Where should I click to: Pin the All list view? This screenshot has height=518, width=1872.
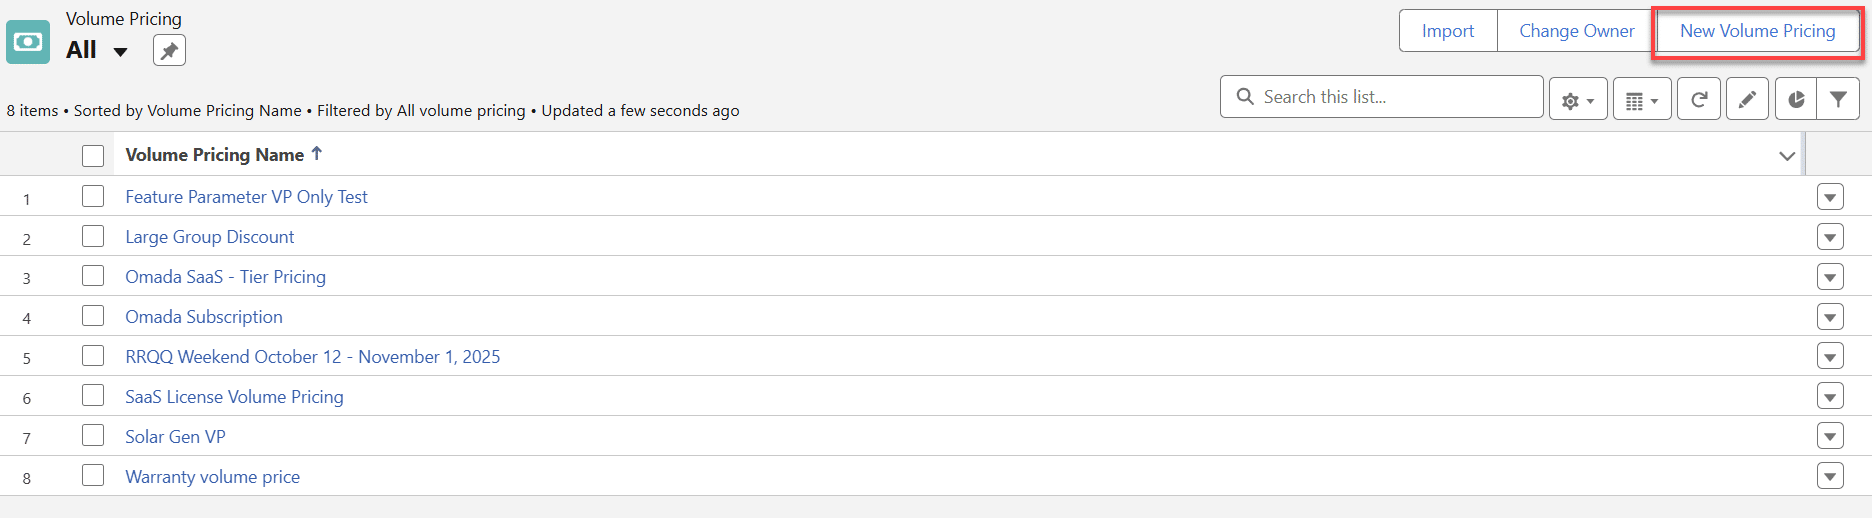coord(169,50)
